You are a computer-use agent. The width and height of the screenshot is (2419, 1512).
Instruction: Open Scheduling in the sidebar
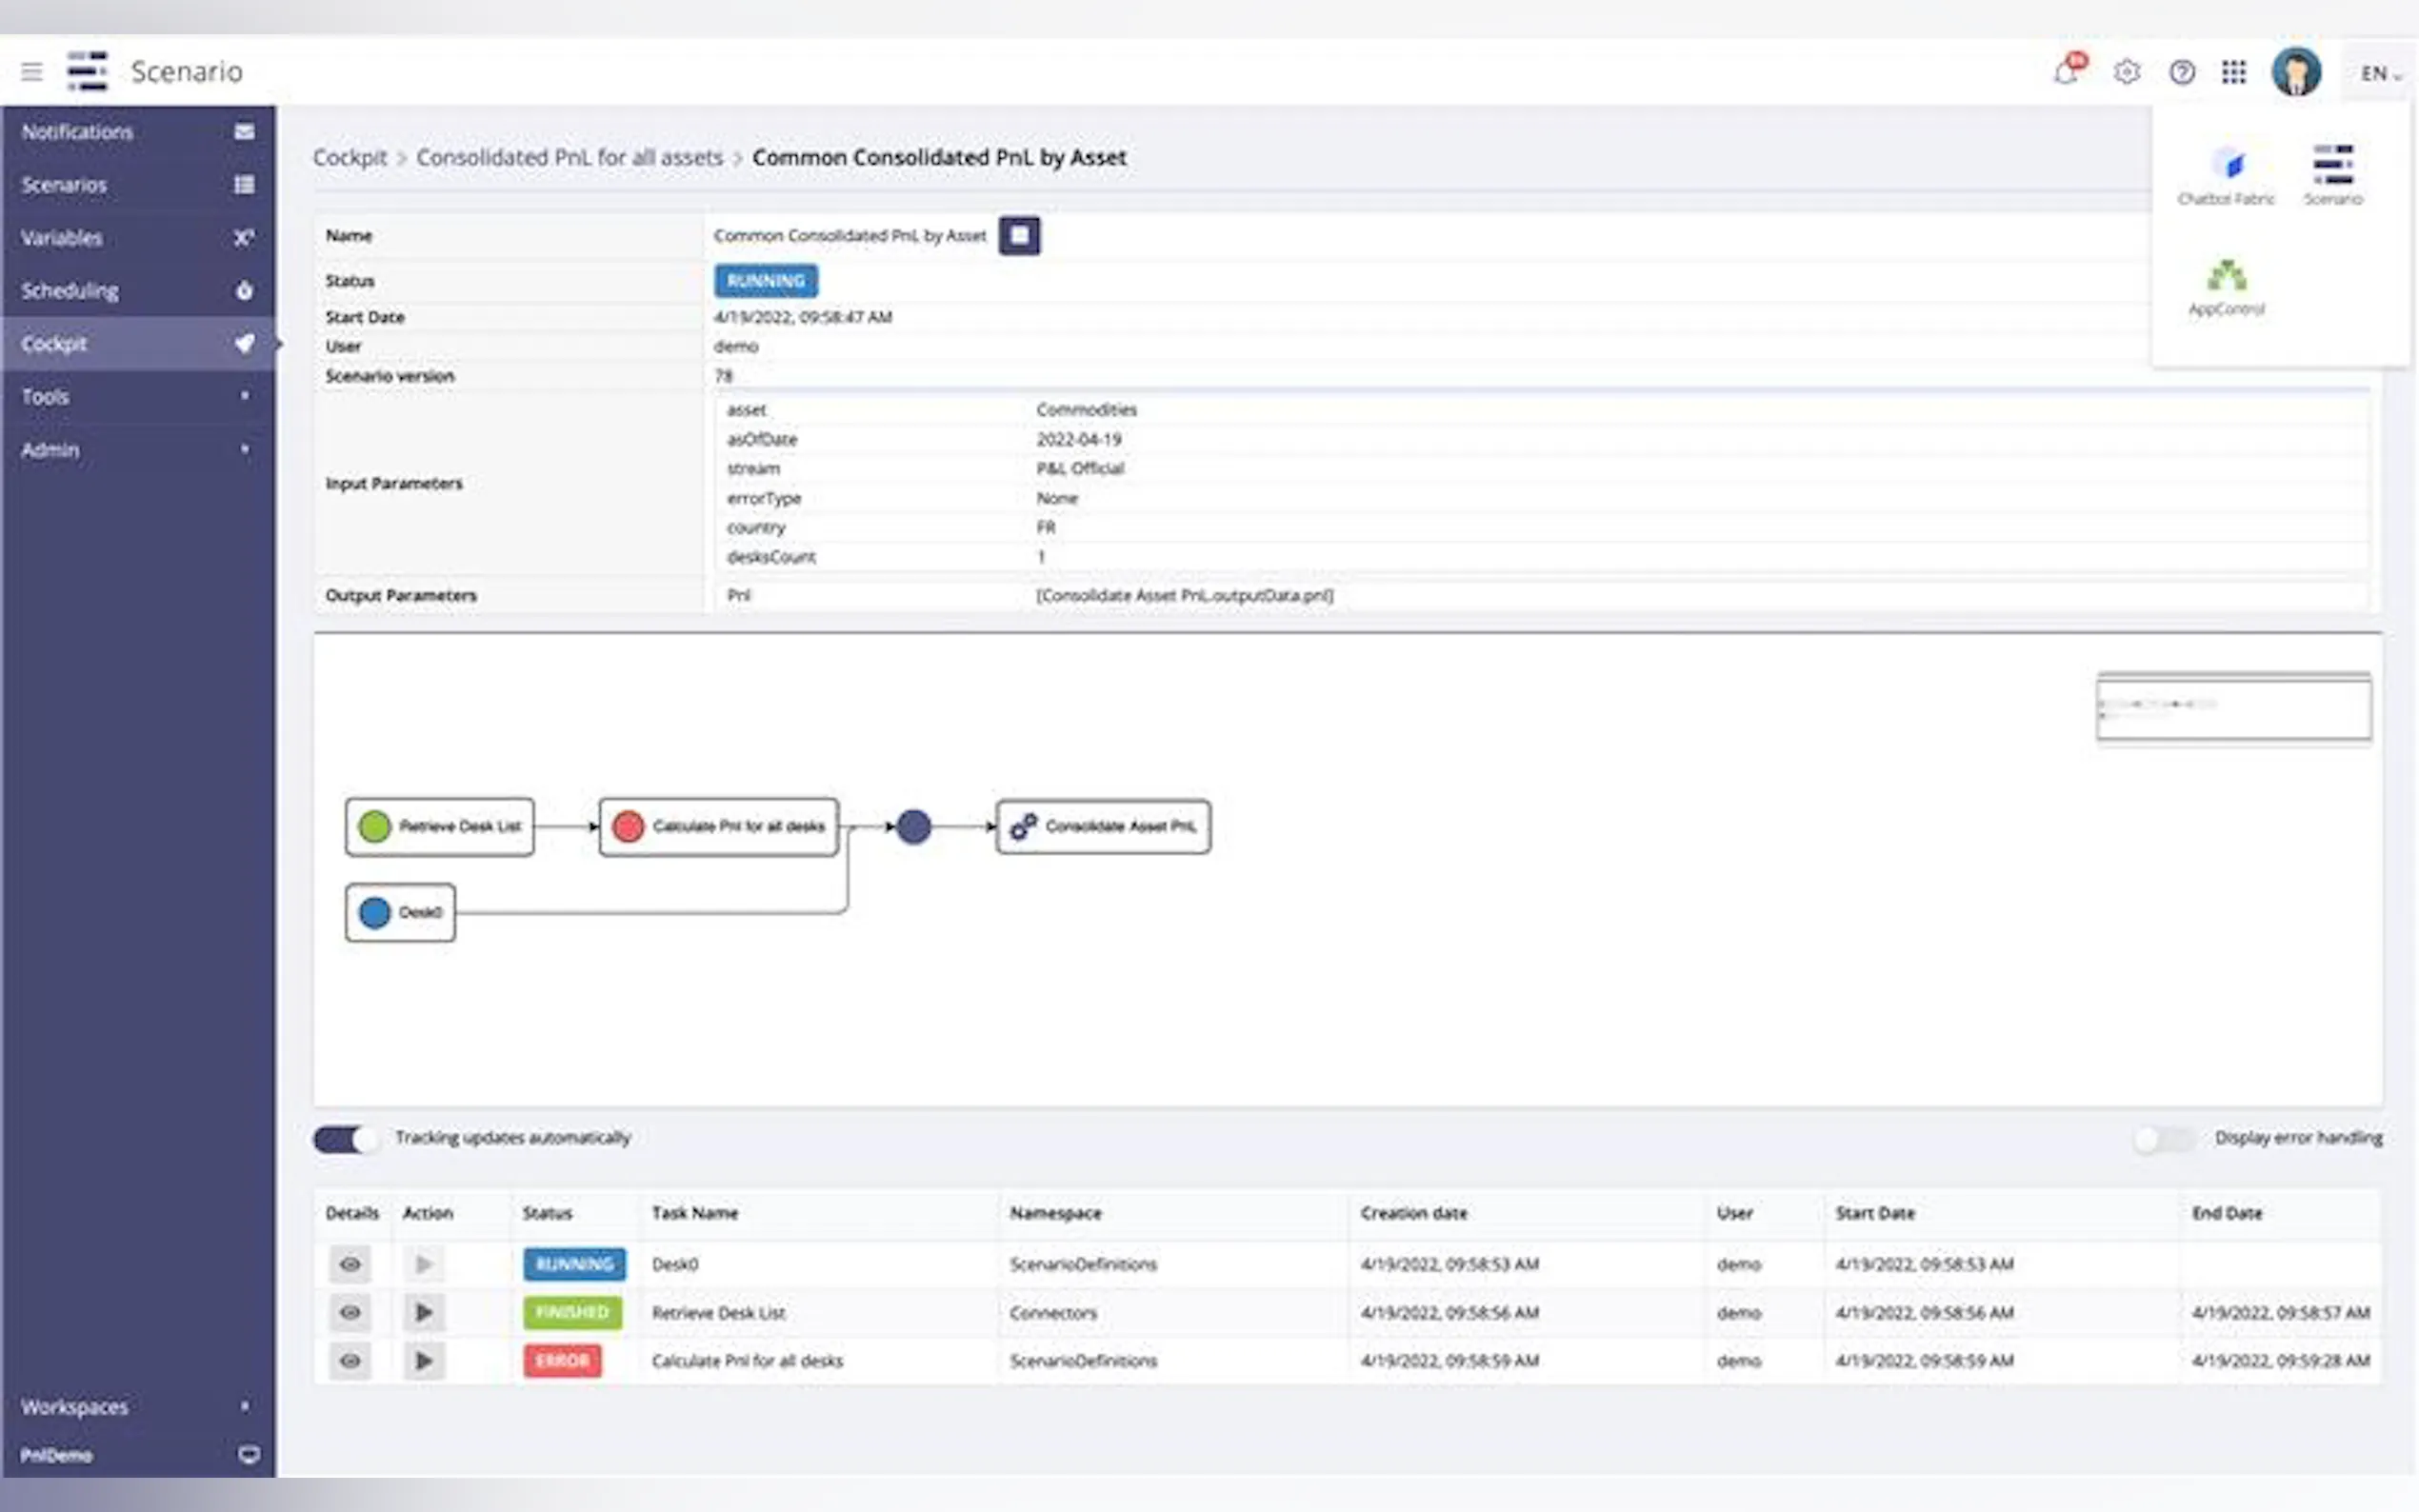coord(137,291)
